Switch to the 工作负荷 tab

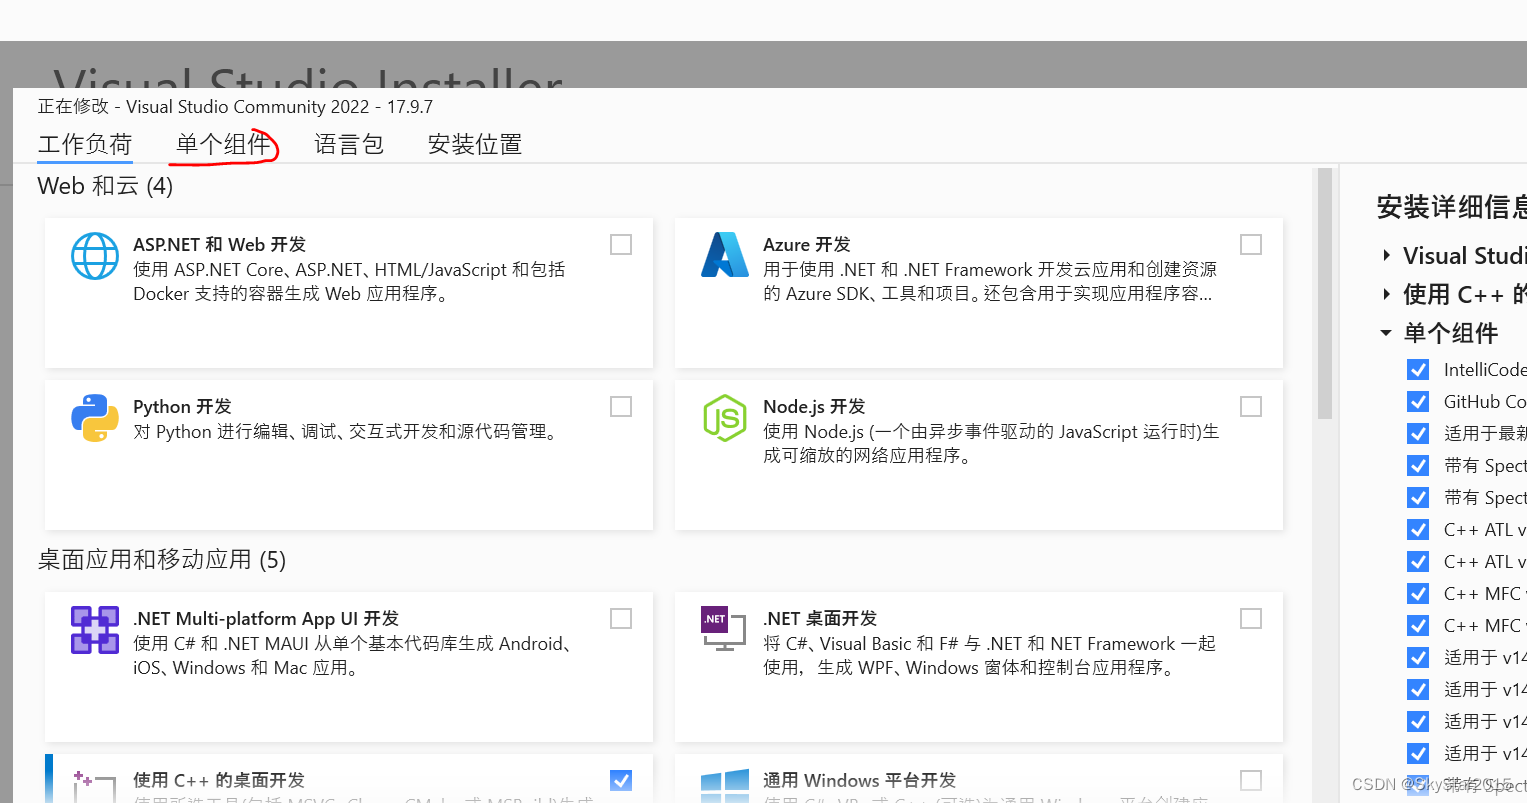85,145
